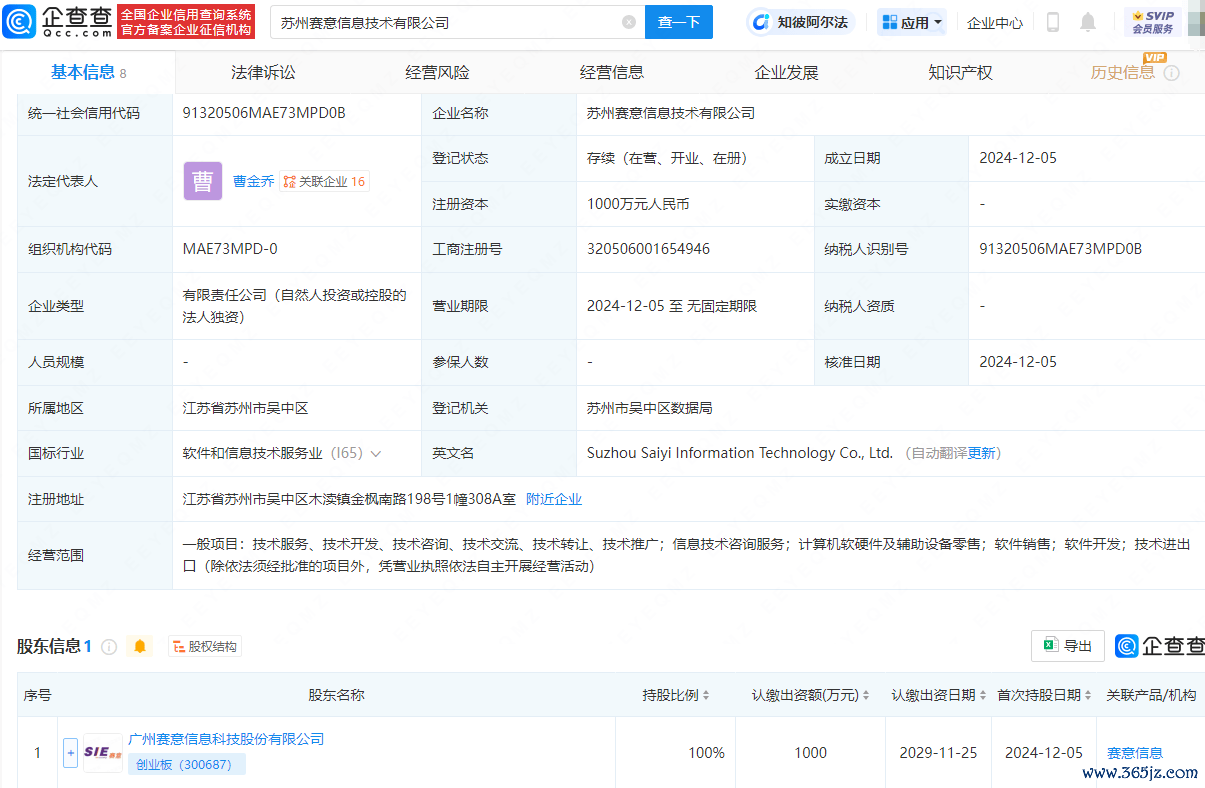Click the SIE shareholder logo thumbnail
This screenshot has height=788, width=1205.
click(103, 753)
